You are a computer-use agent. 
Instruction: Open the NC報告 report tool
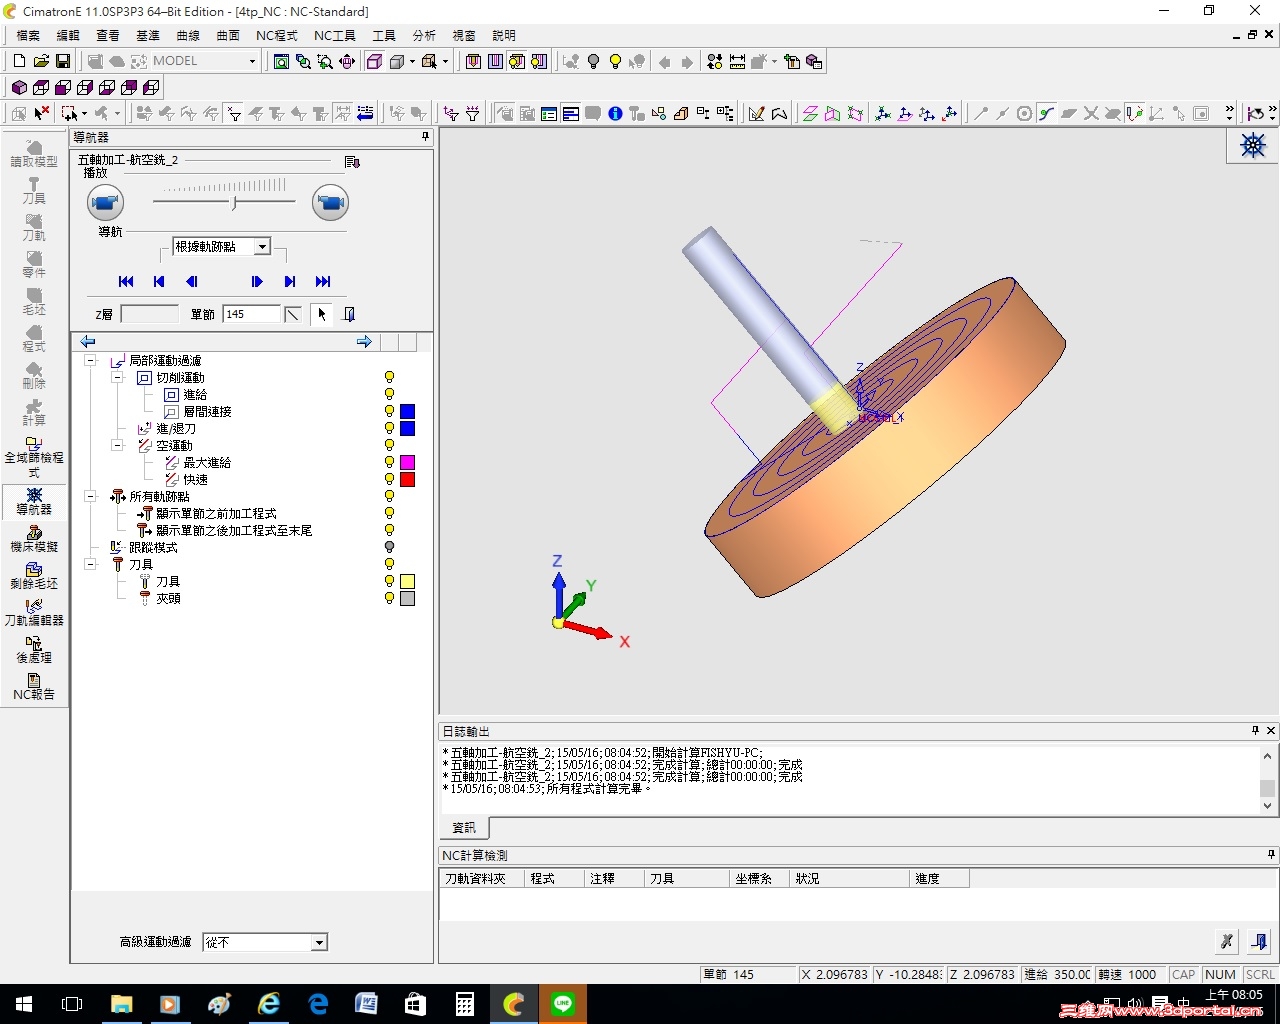click(34, 686)
